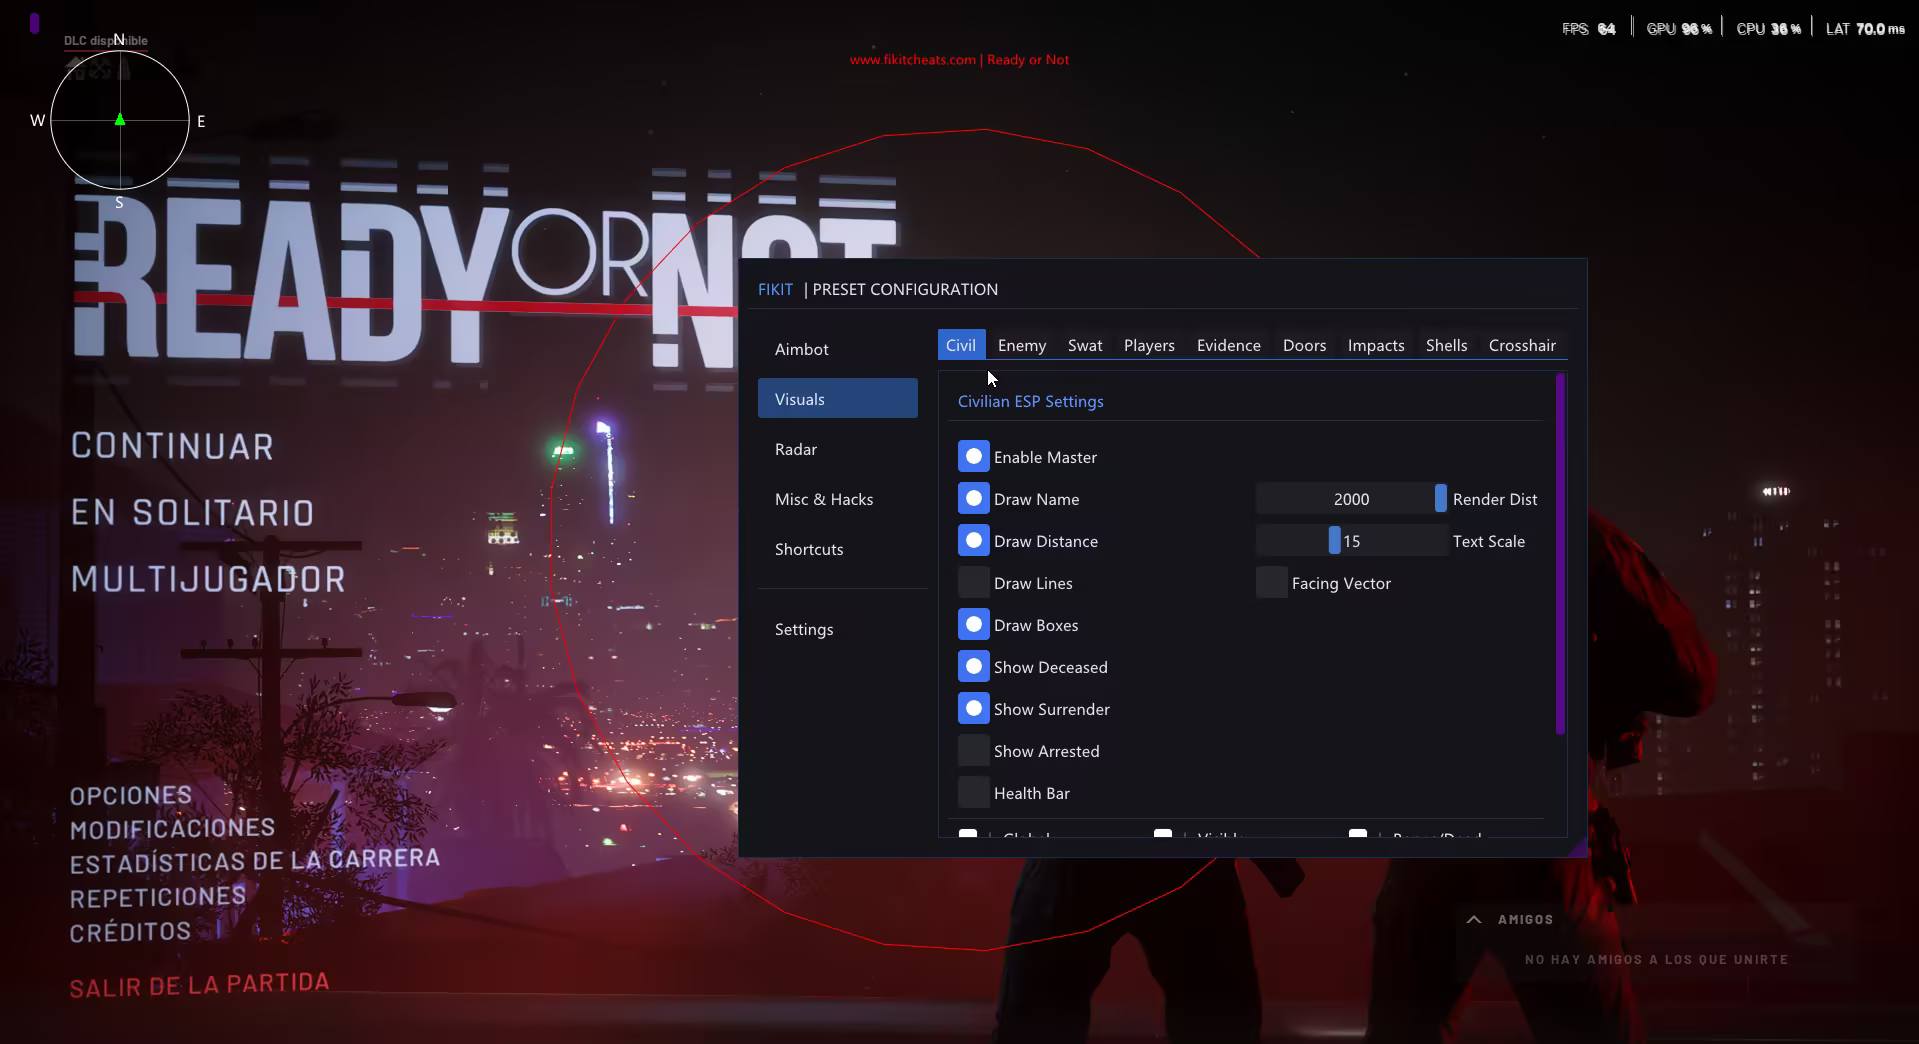
Task: Disable the Draw Name option
Action: click(x=973, y=499)
